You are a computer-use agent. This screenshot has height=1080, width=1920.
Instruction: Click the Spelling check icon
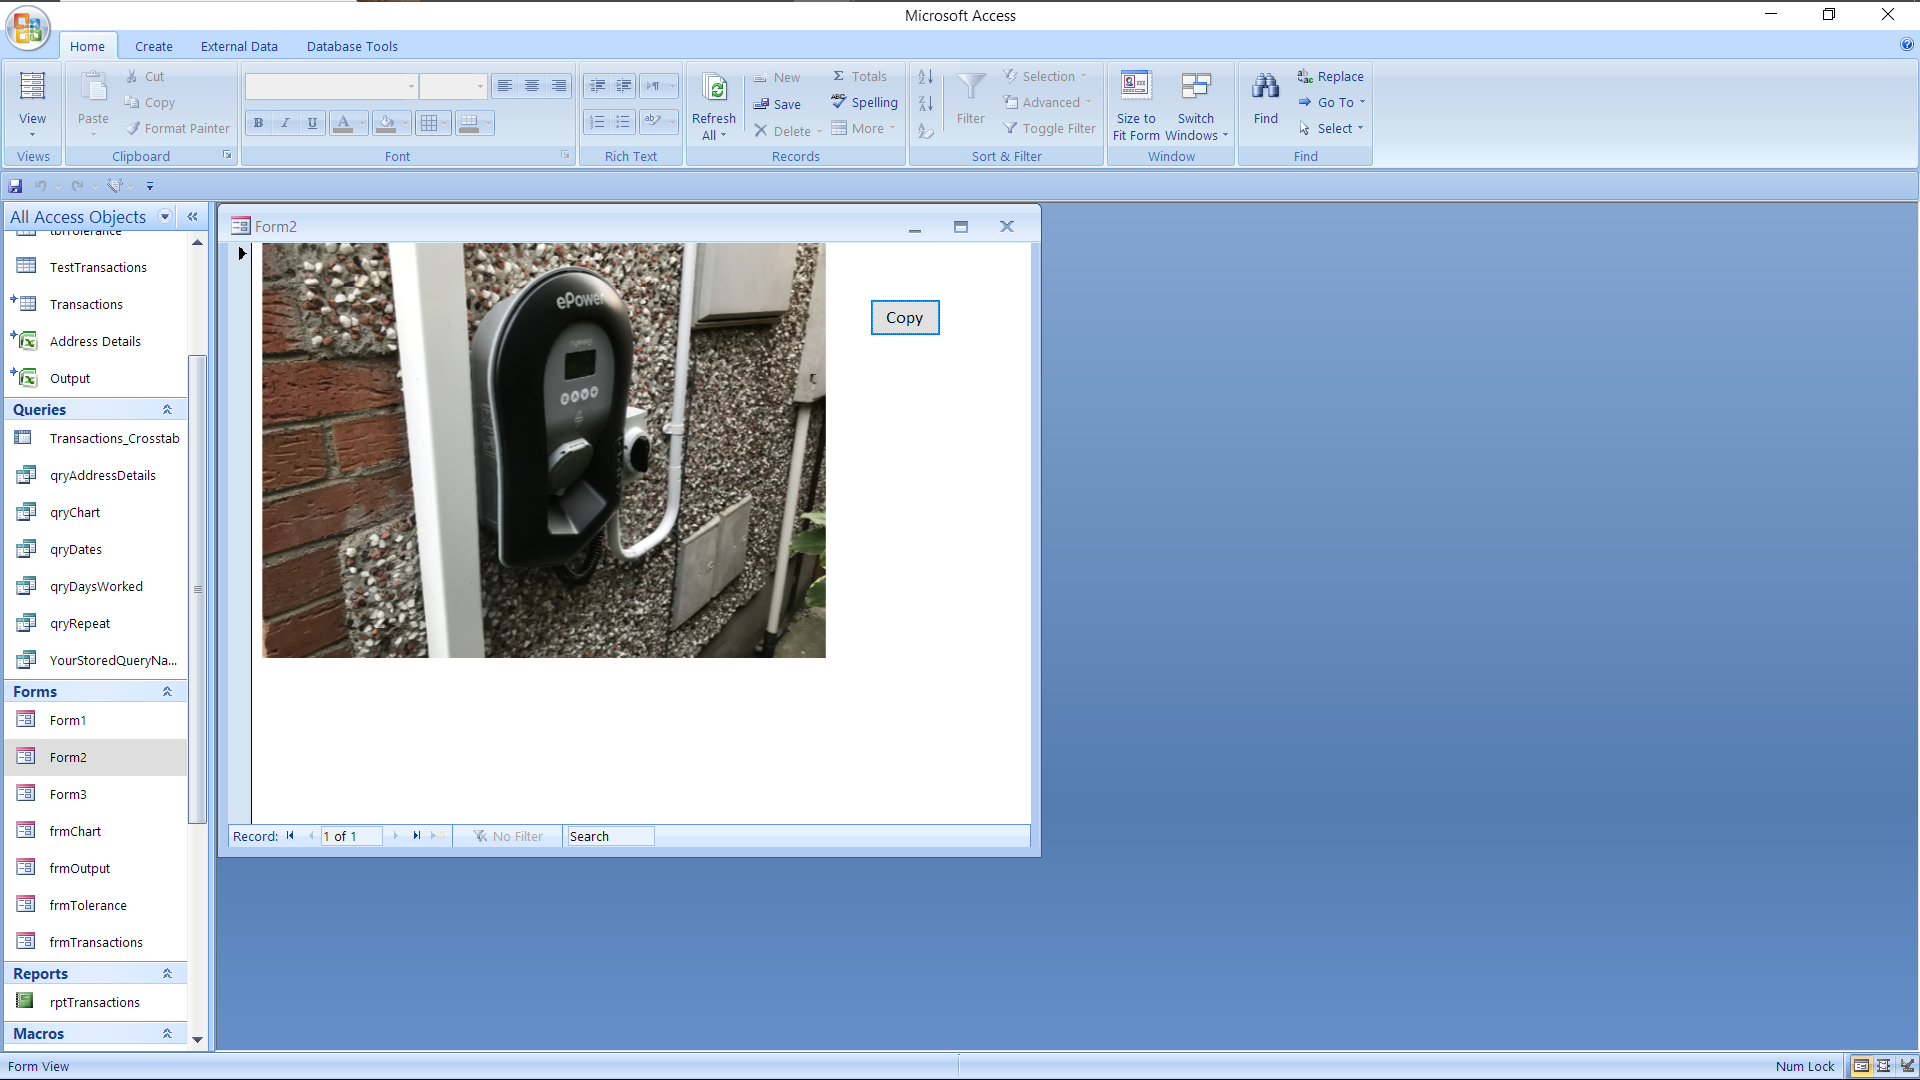(x=838, y=102)
